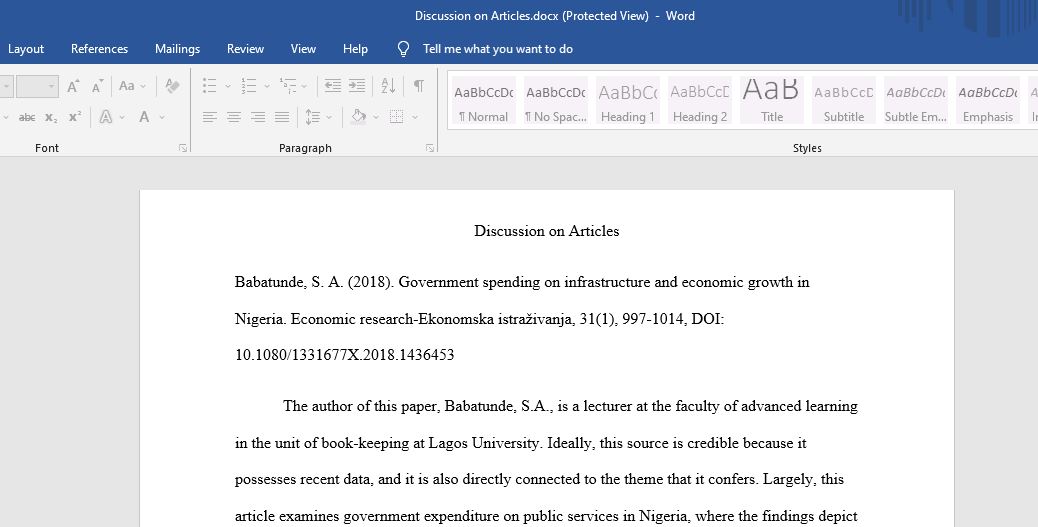
Task: Clear all formatting with eraser icon
Action: point(172,86)
